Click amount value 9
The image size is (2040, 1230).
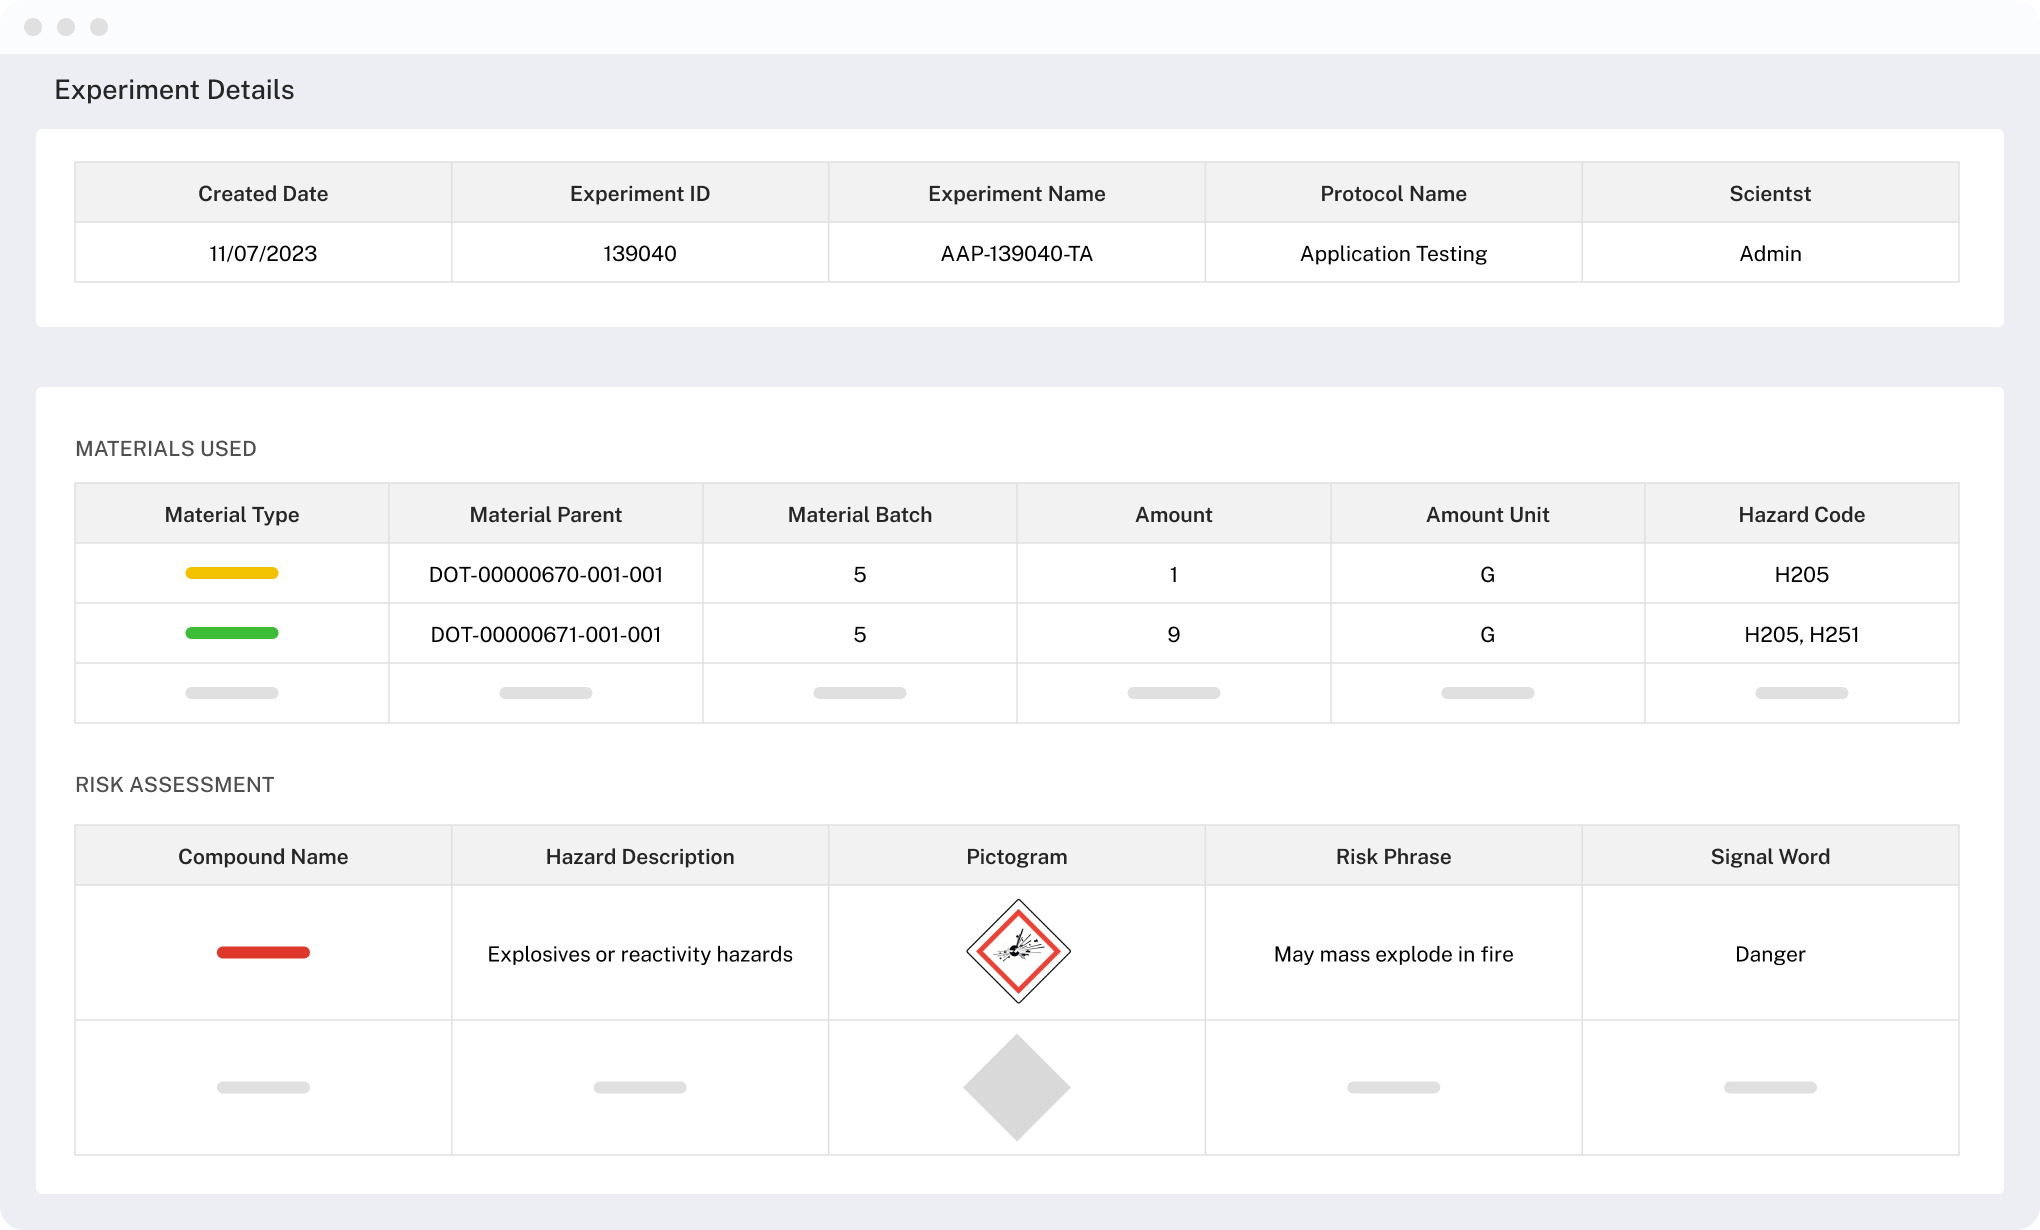pyautogui.click(x=1174, y=634)
